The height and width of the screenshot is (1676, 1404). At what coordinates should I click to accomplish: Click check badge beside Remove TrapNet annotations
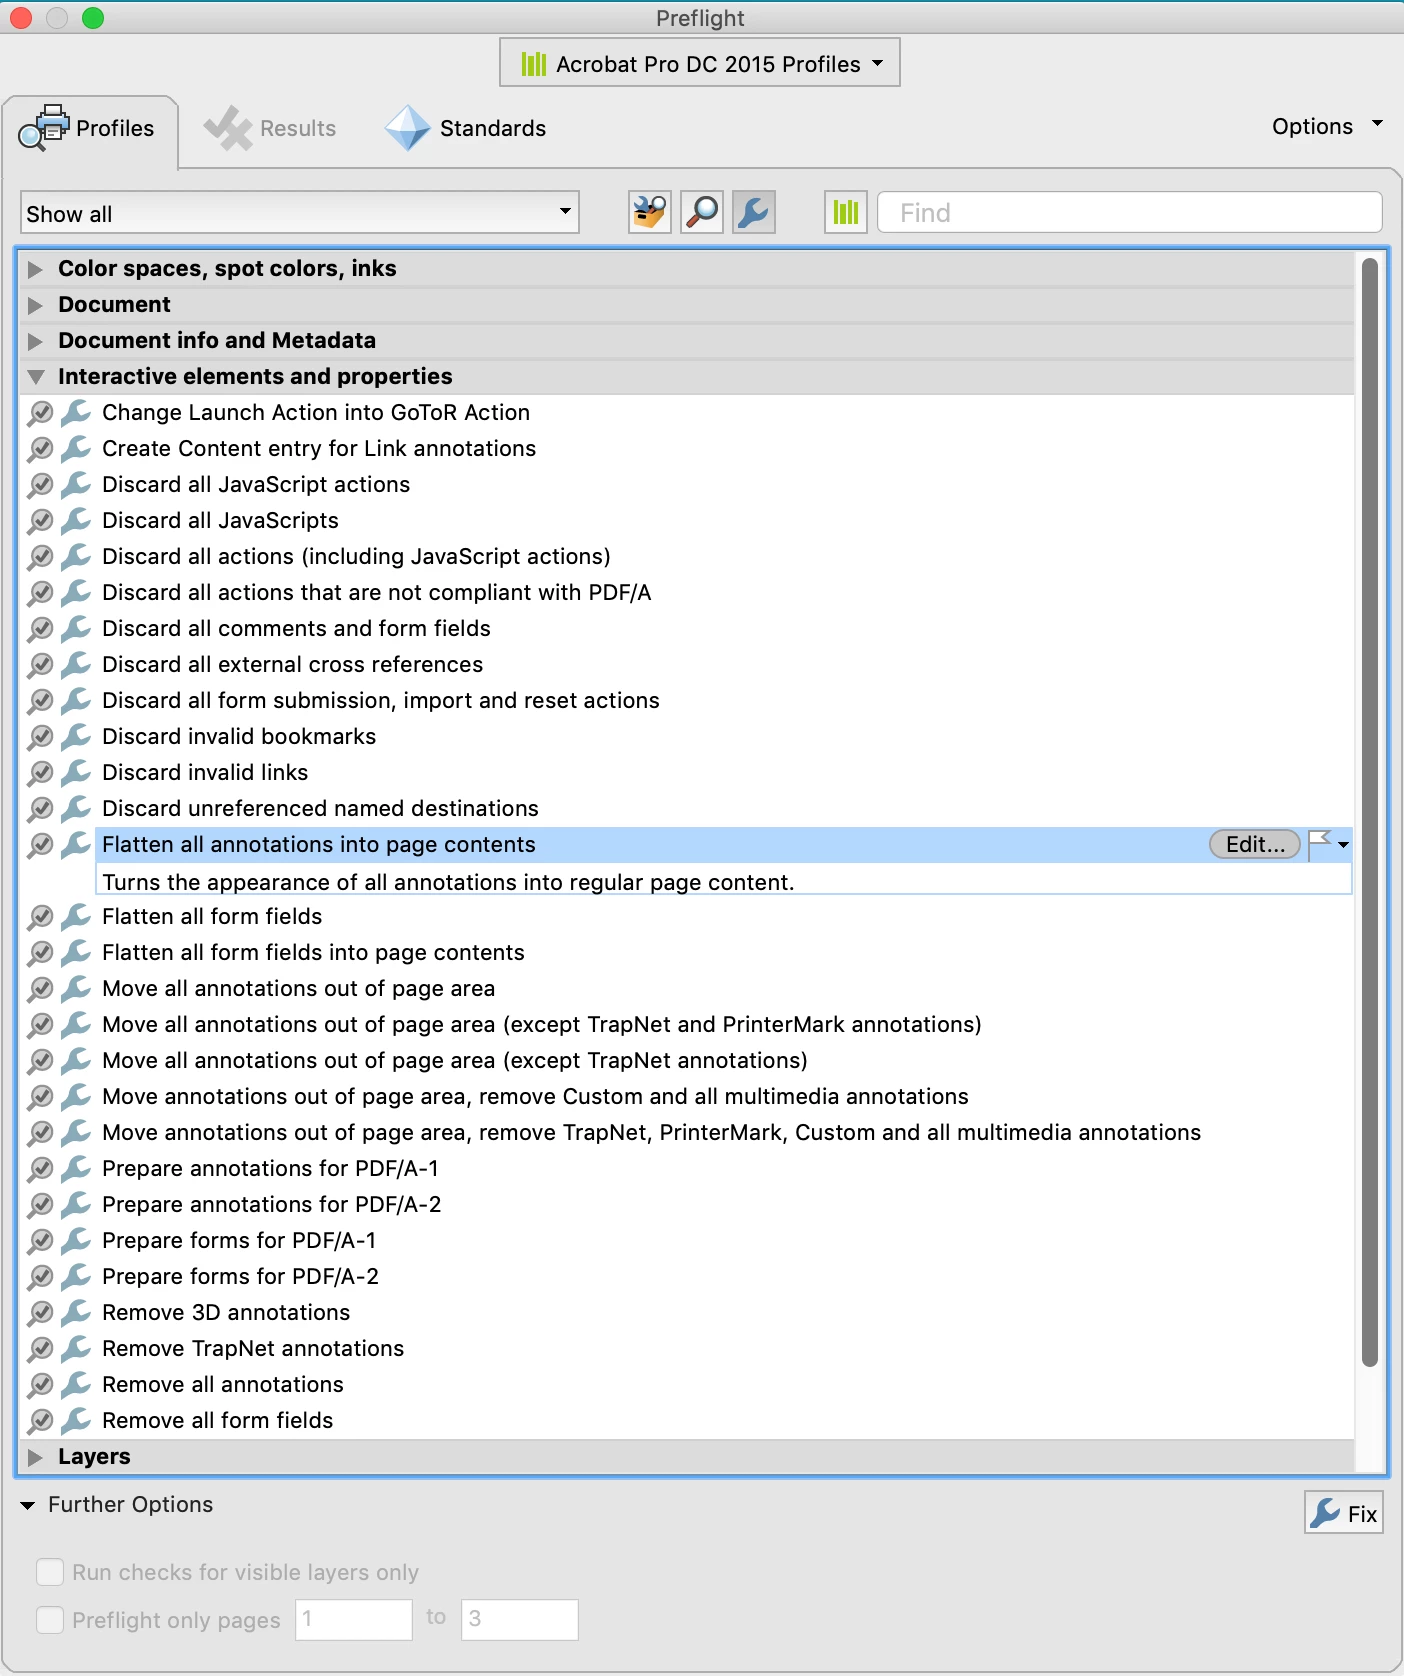pos(40,1348)
